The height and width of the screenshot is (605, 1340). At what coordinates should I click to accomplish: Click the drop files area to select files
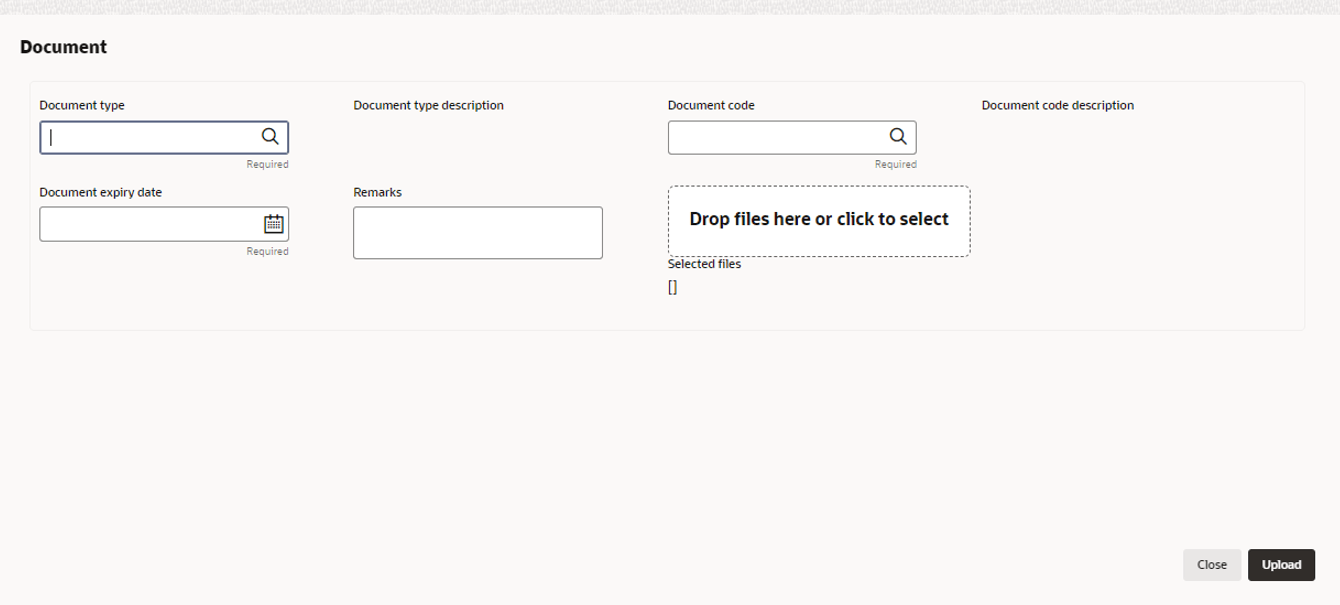pos(819,221)
